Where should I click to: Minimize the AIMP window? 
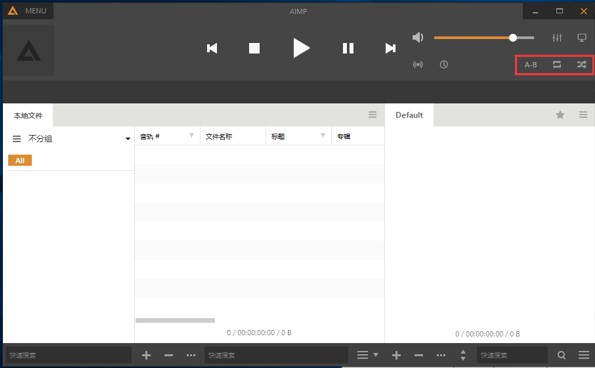point(535,12)
